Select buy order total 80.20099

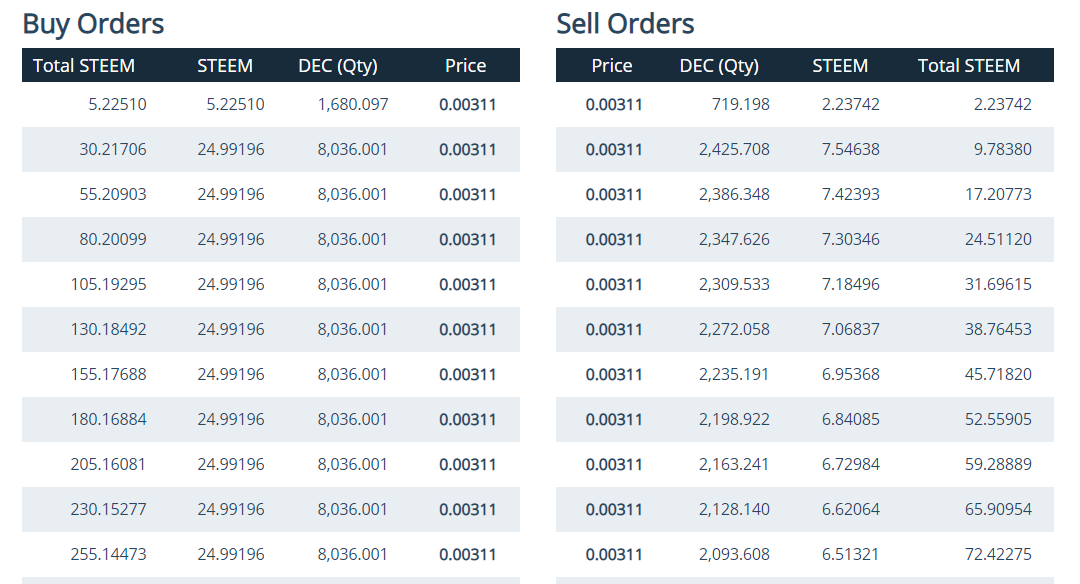click(112, 240)
